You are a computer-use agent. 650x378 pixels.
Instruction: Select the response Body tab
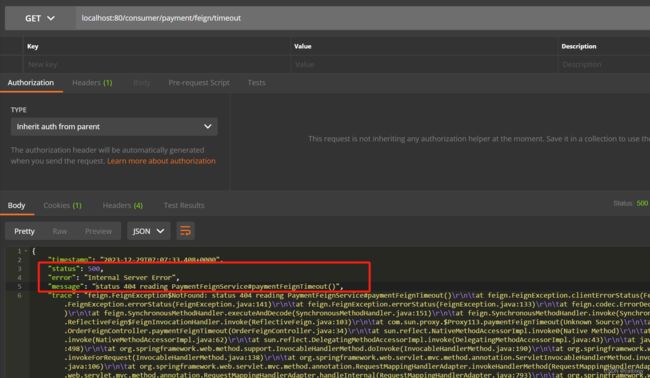(17, 205)
